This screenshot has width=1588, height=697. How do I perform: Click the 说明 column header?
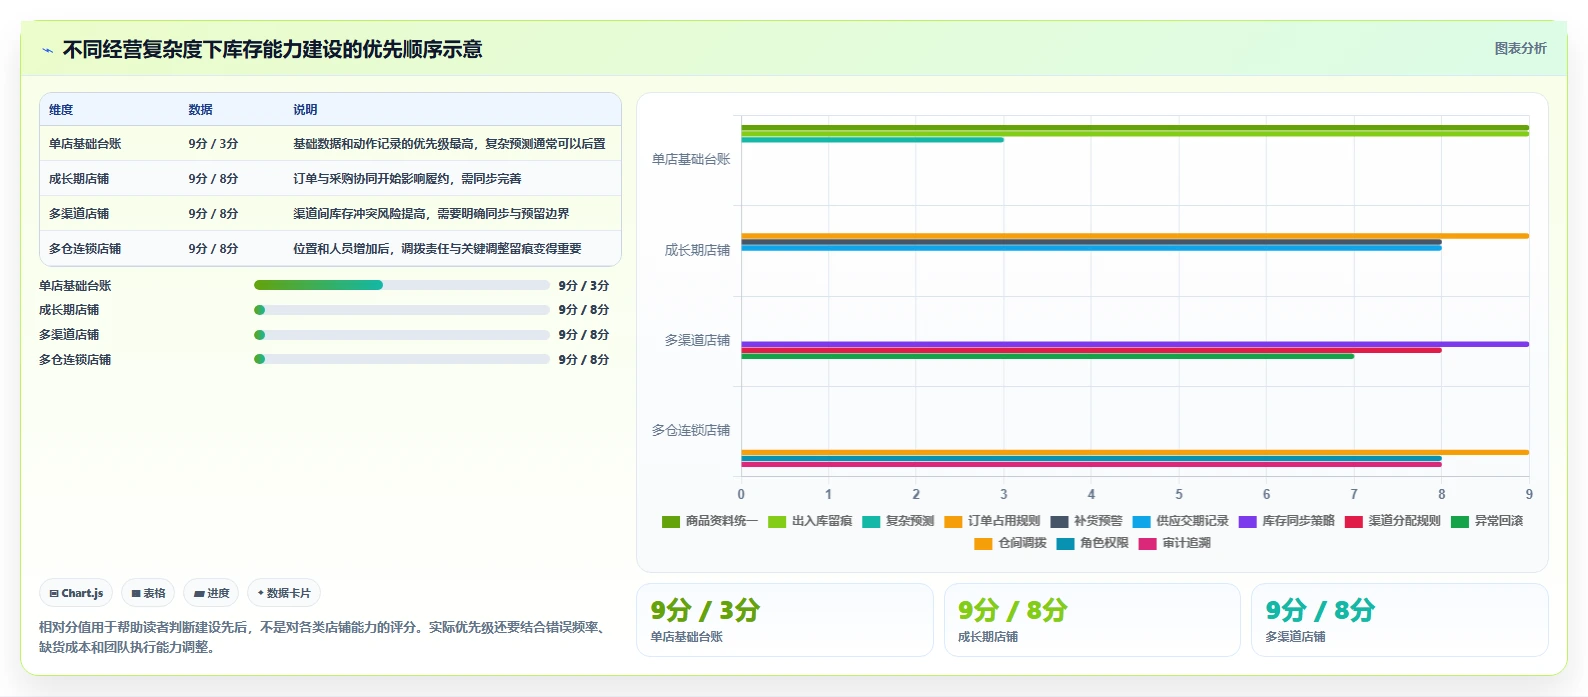click(x=305, y=110)
